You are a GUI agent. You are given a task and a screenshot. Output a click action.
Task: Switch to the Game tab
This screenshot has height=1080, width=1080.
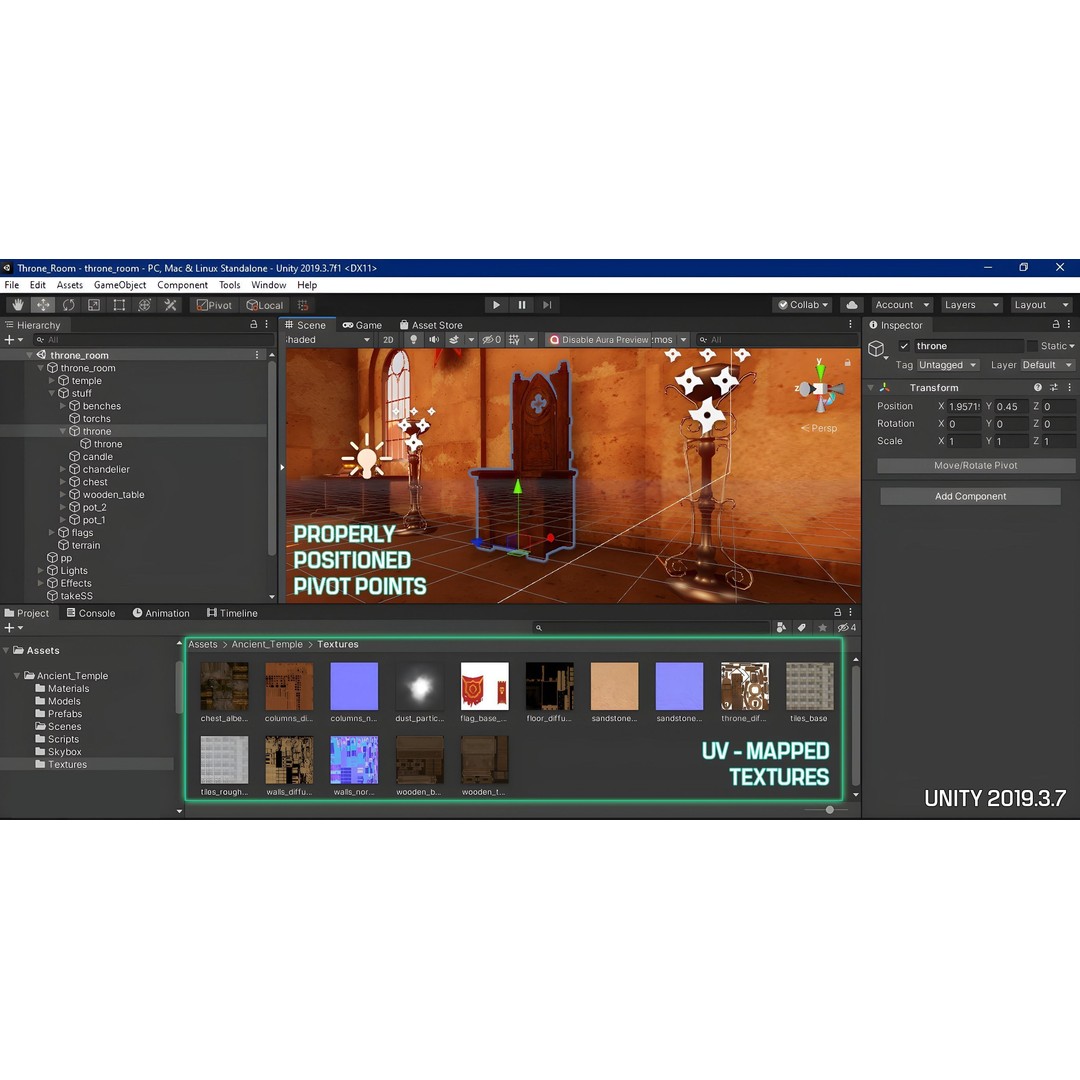point(362,325)
